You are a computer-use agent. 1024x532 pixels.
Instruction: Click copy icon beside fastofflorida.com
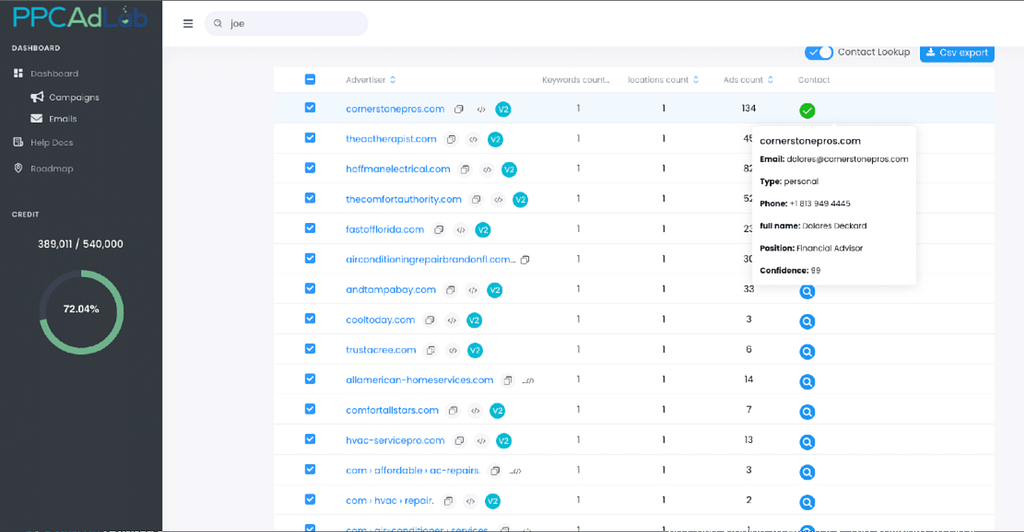click(438, 230)
